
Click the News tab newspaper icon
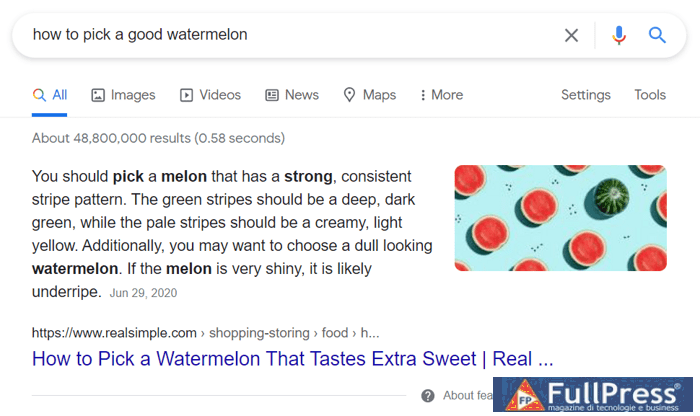pyautogui.click(x=272, y=95)
